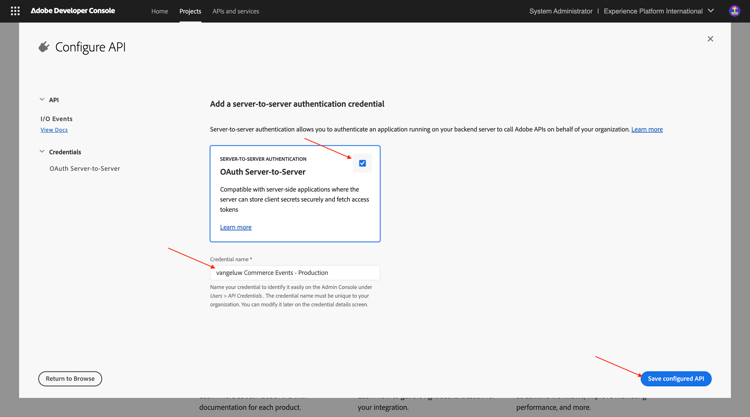Screen dimensions: 750x417
Task: Click the 'Add a server-to-server authentication credential' heading
Action: [297, 104]
